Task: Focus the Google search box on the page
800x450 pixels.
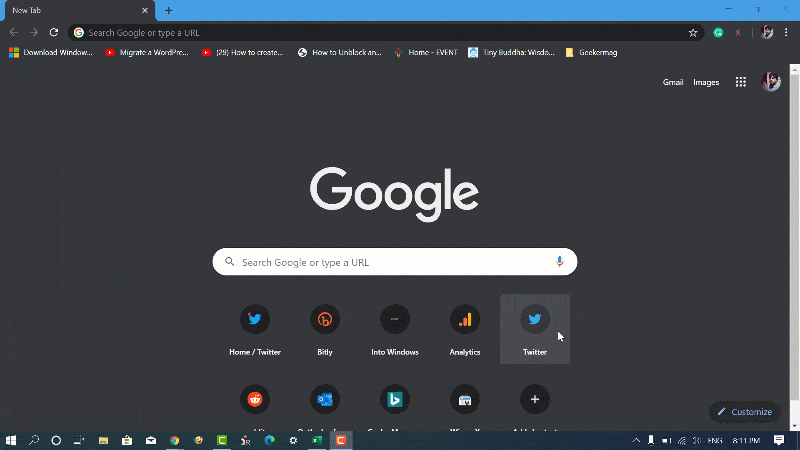Action: pos(394,262)
